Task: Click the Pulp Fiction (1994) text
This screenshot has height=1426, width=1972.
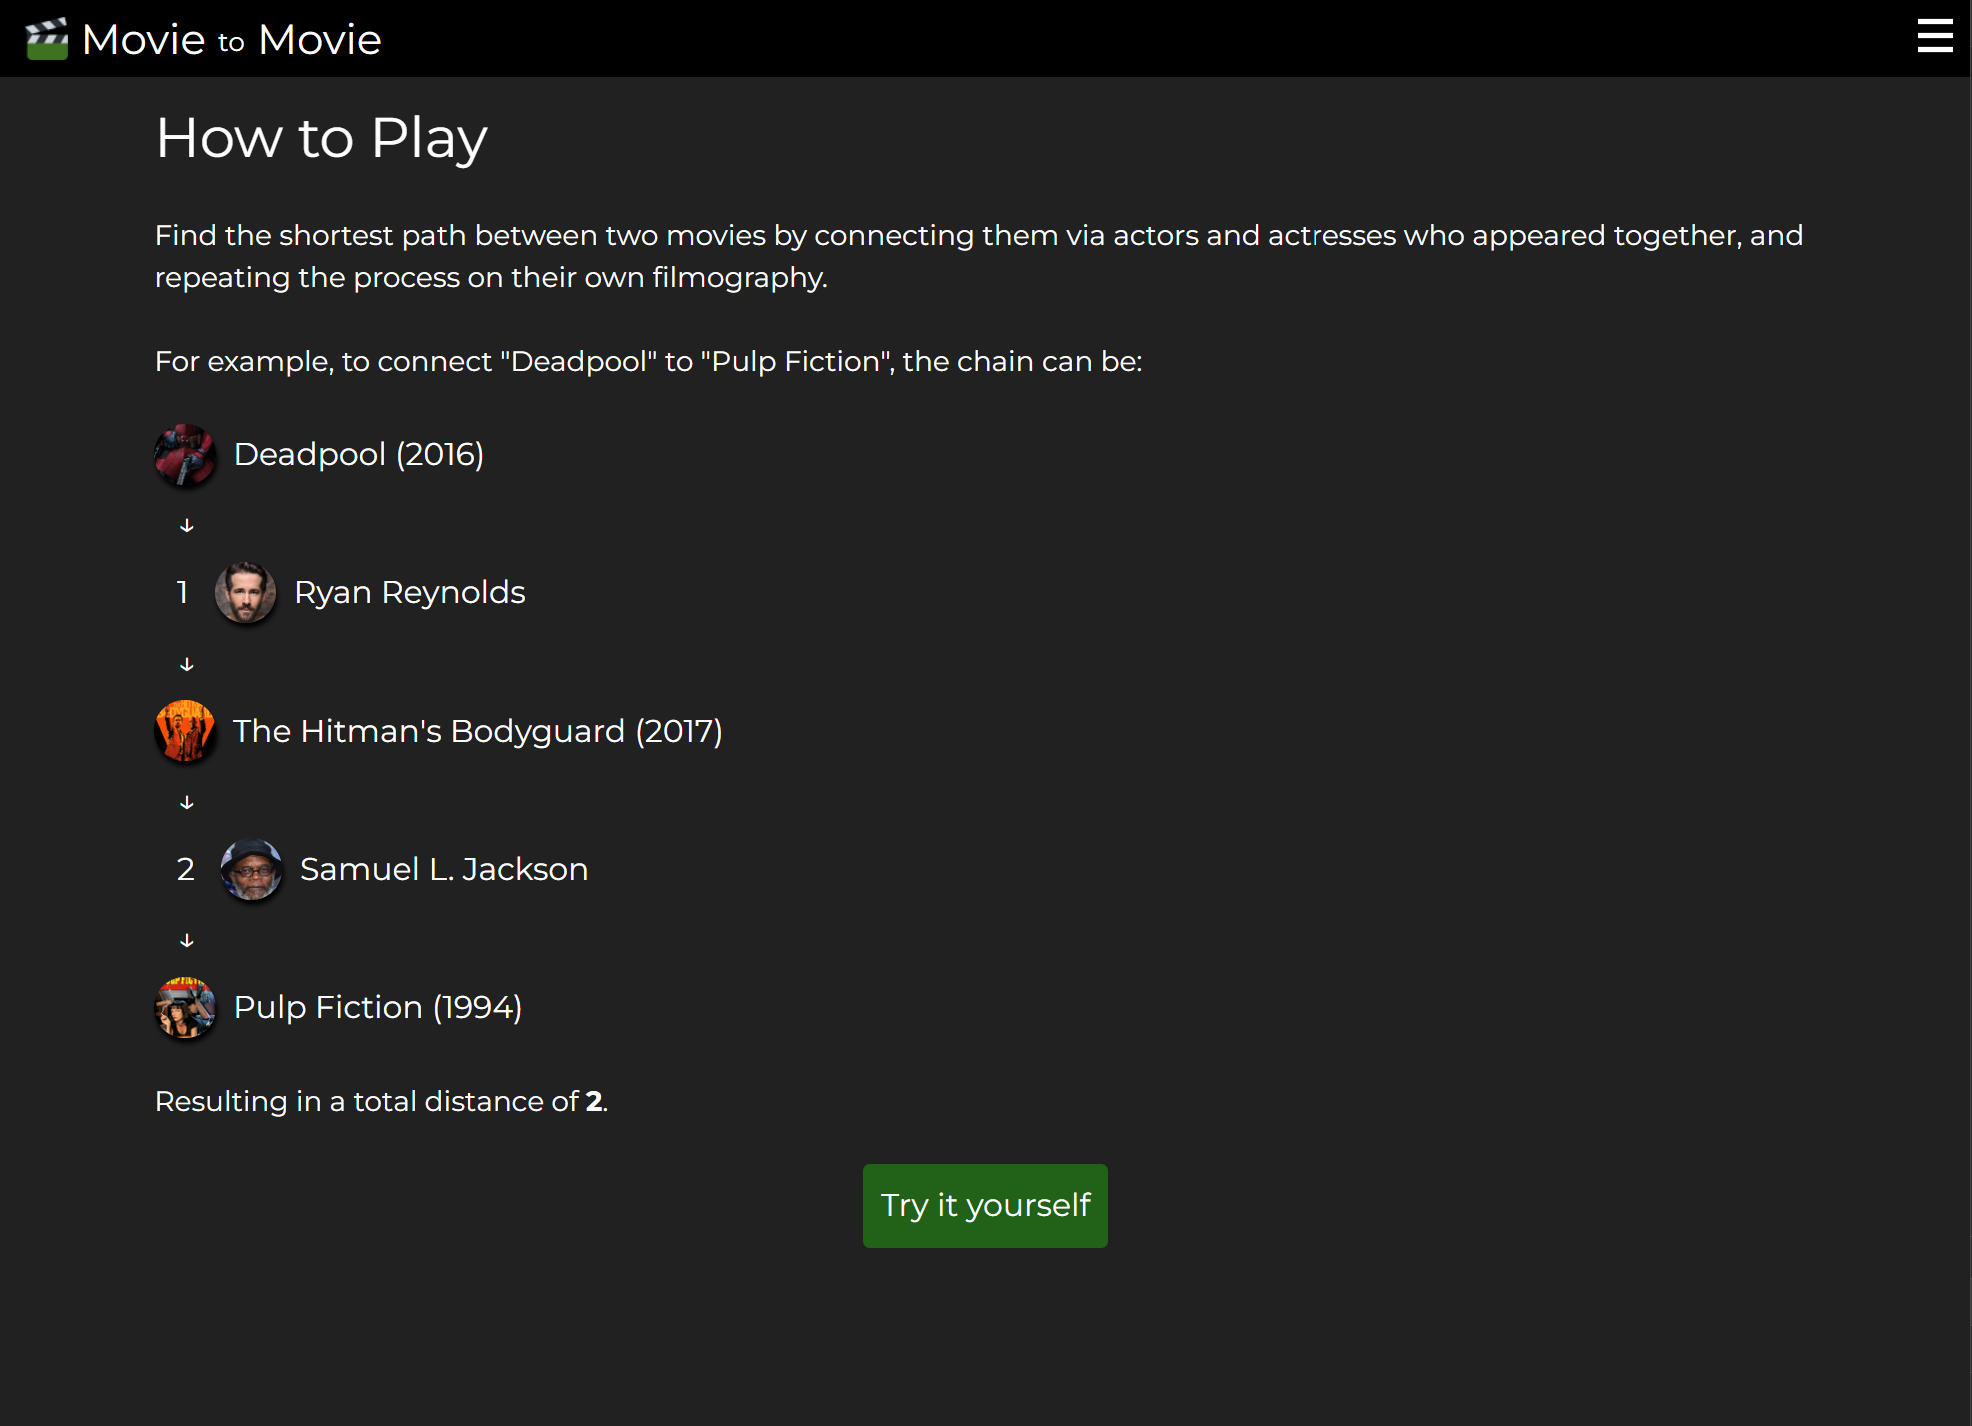Action: [378, 1007]
